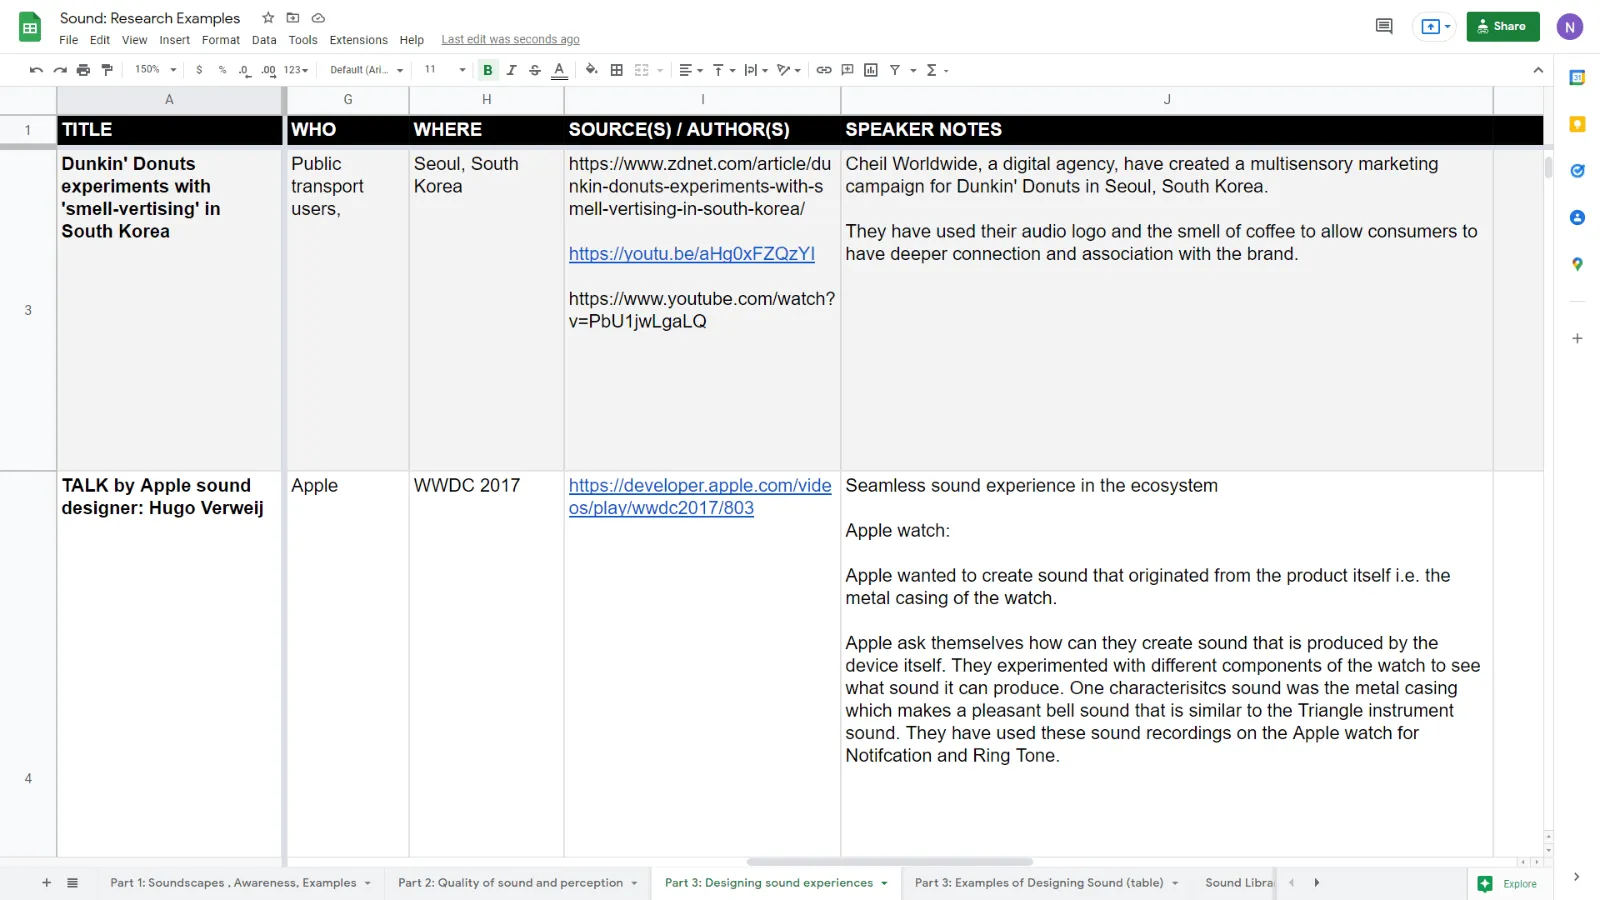Open the Format menu

[221, 40]
